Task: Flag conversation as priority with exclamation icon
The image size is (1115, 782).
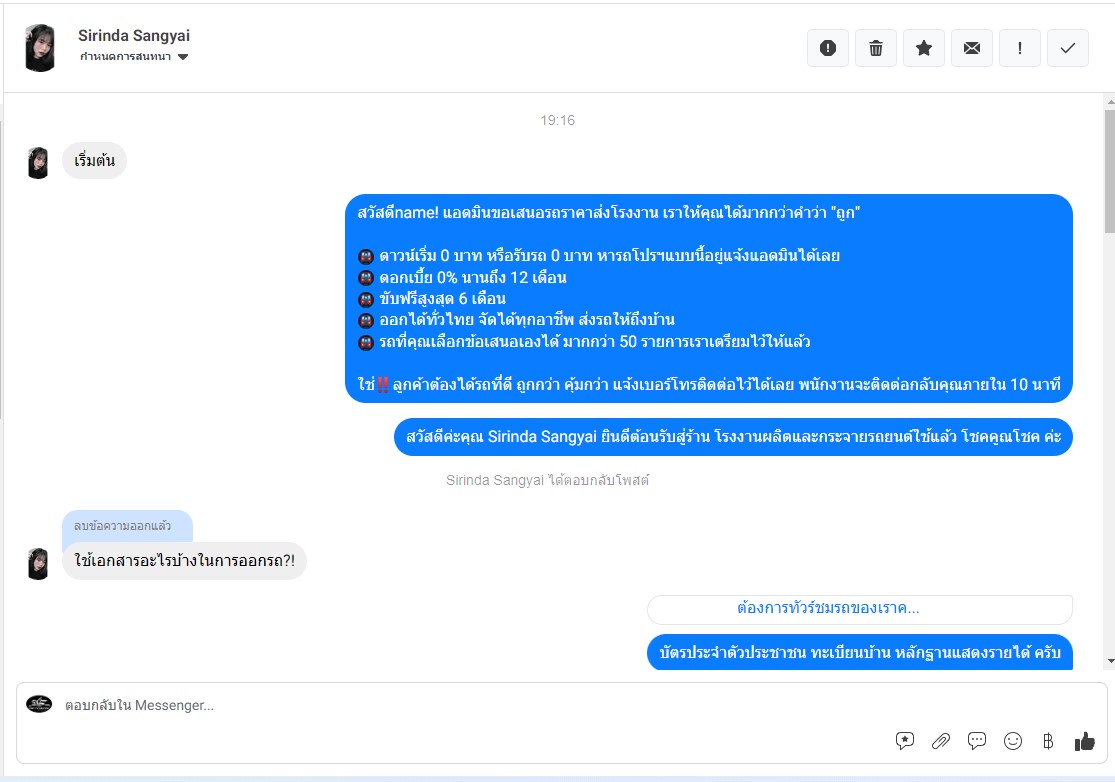Action: [1020, 48]
